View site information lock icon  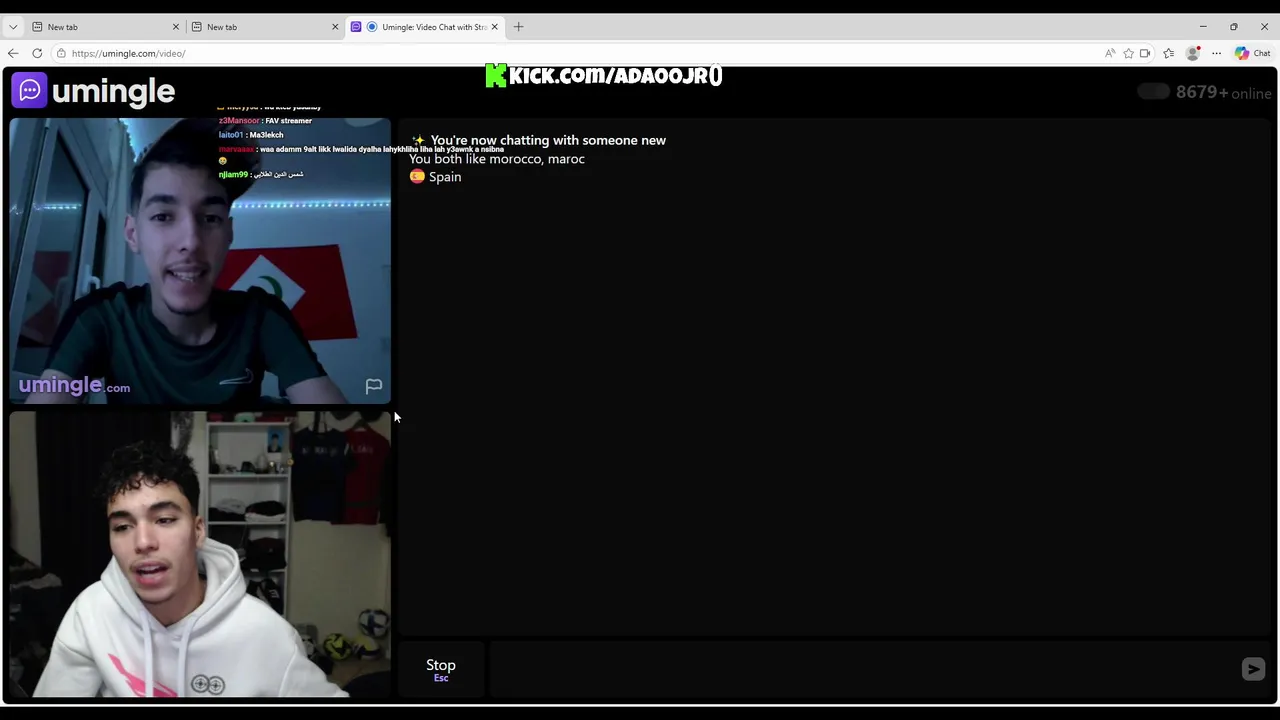pos(61,53)
